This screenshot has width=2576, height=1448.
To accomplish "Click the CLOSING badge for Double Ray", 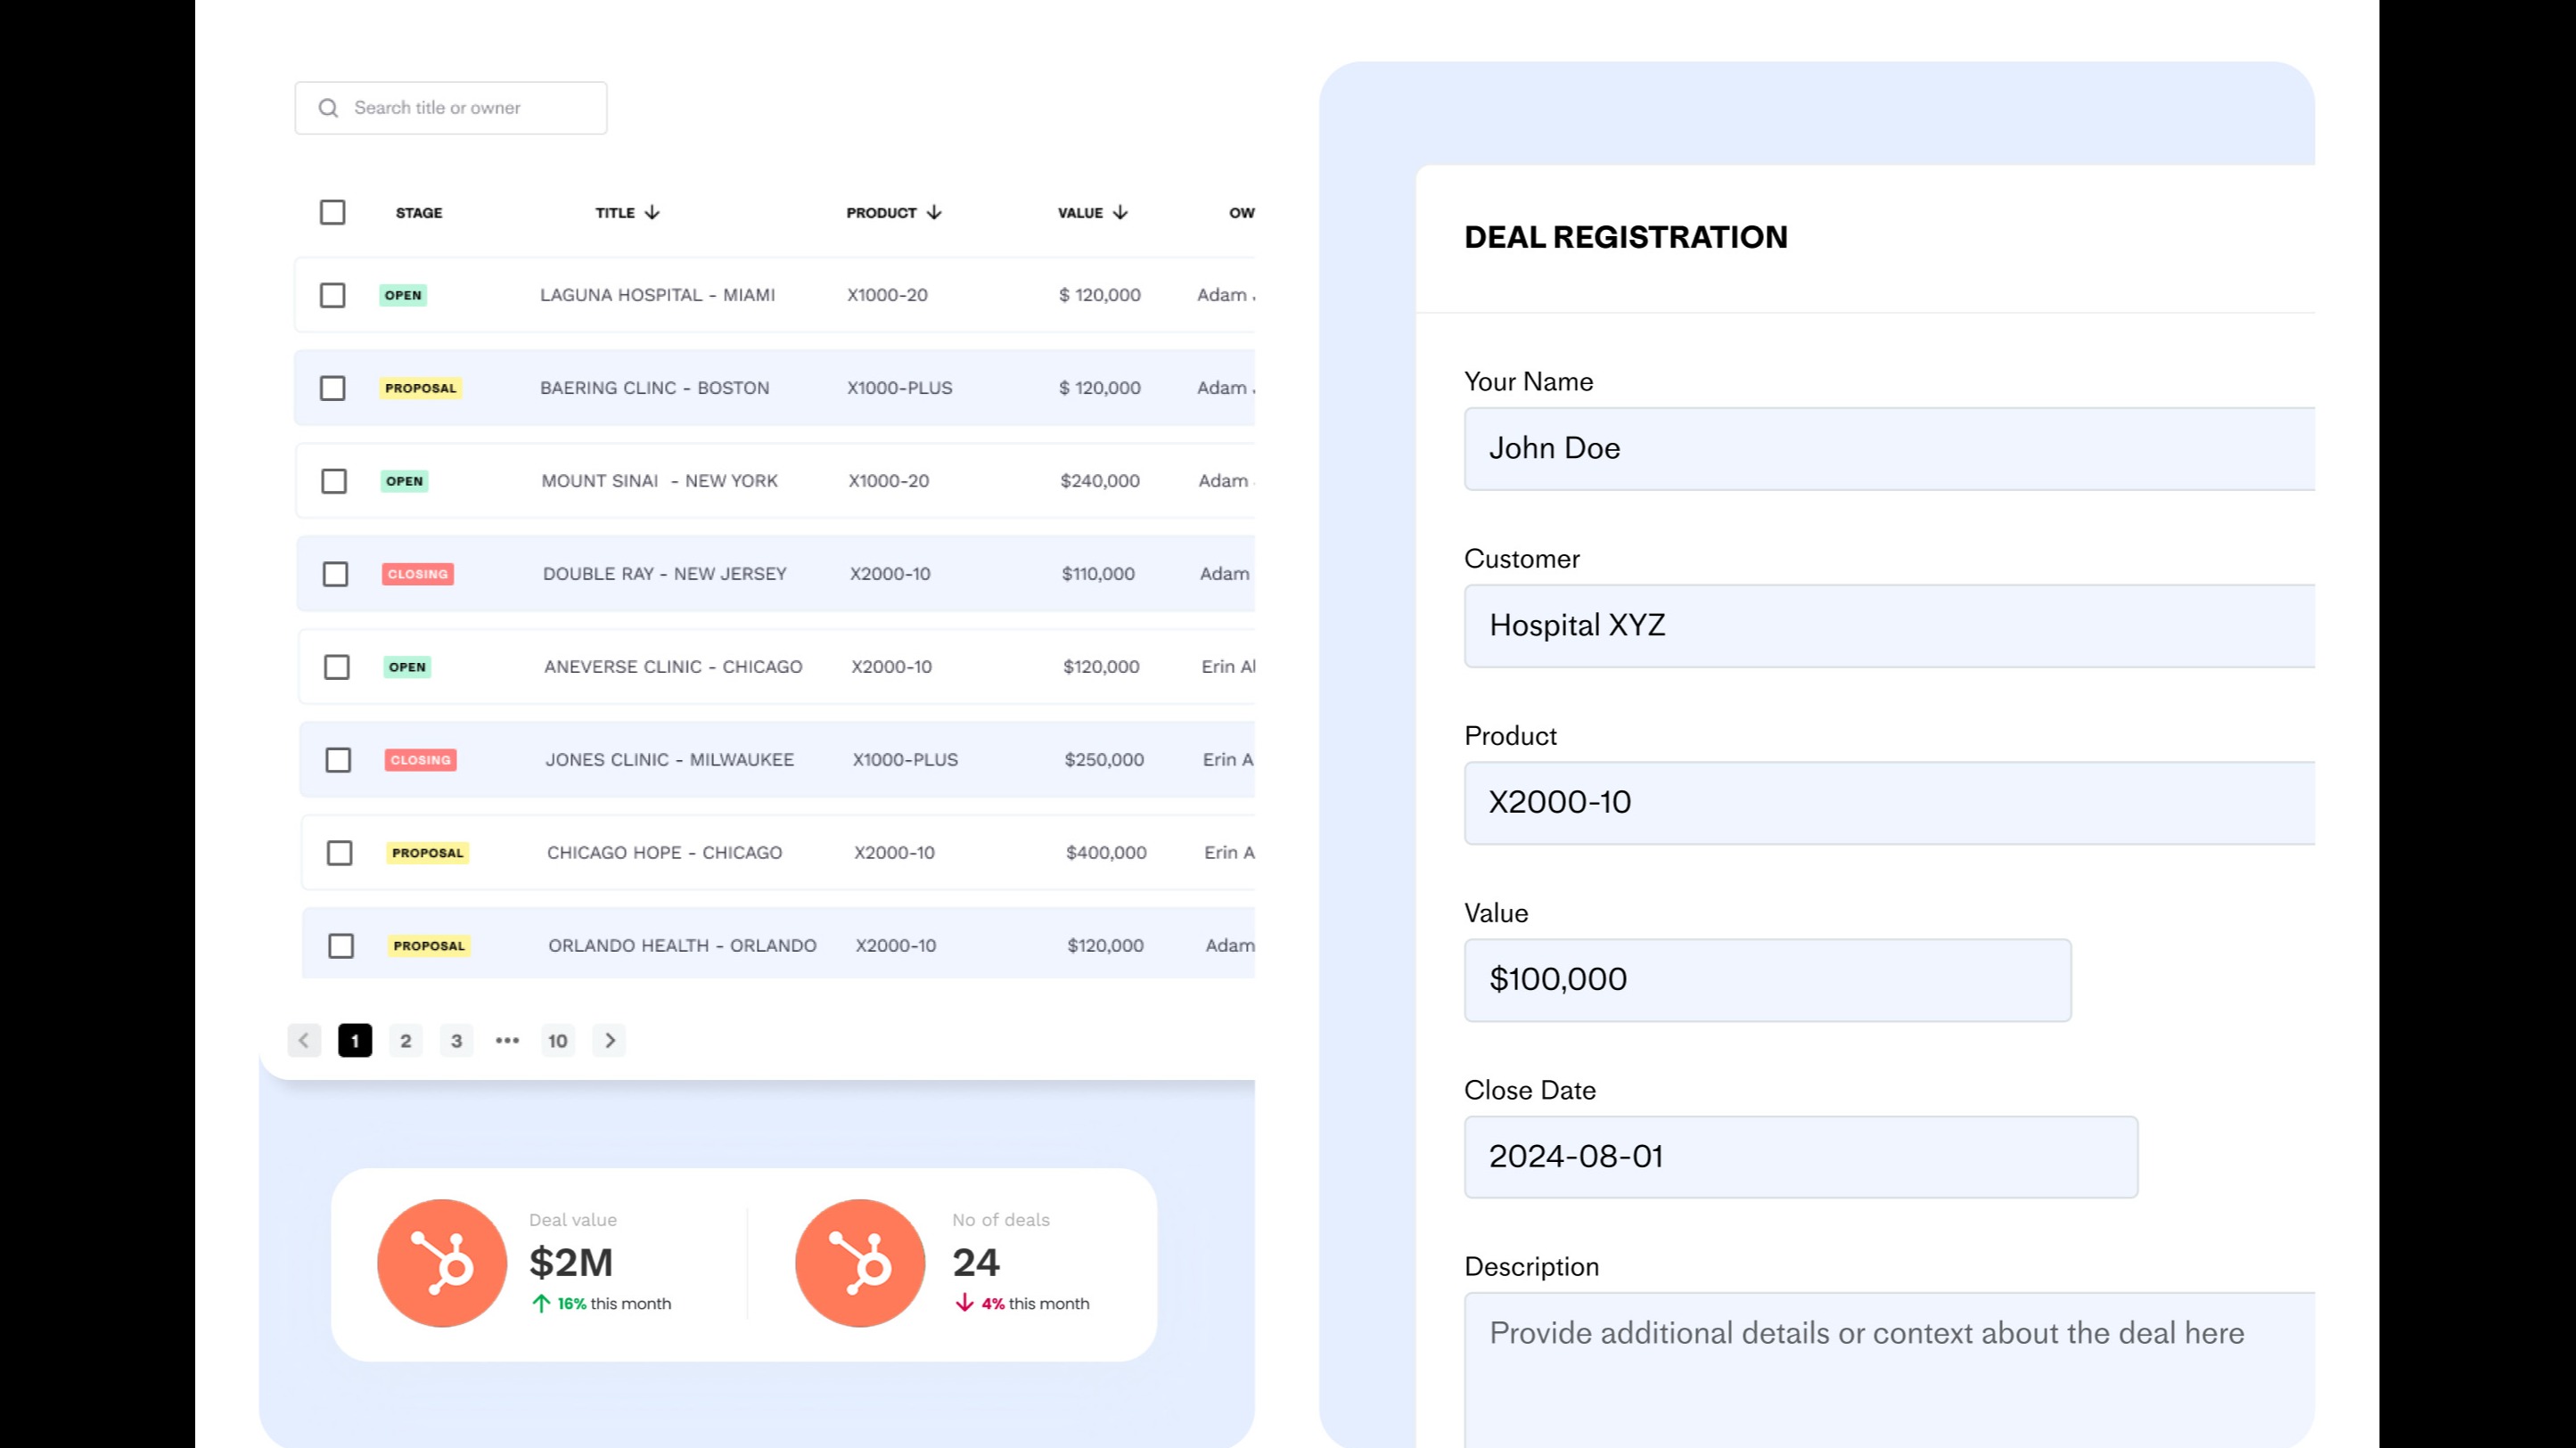I will tap(418, 574).
